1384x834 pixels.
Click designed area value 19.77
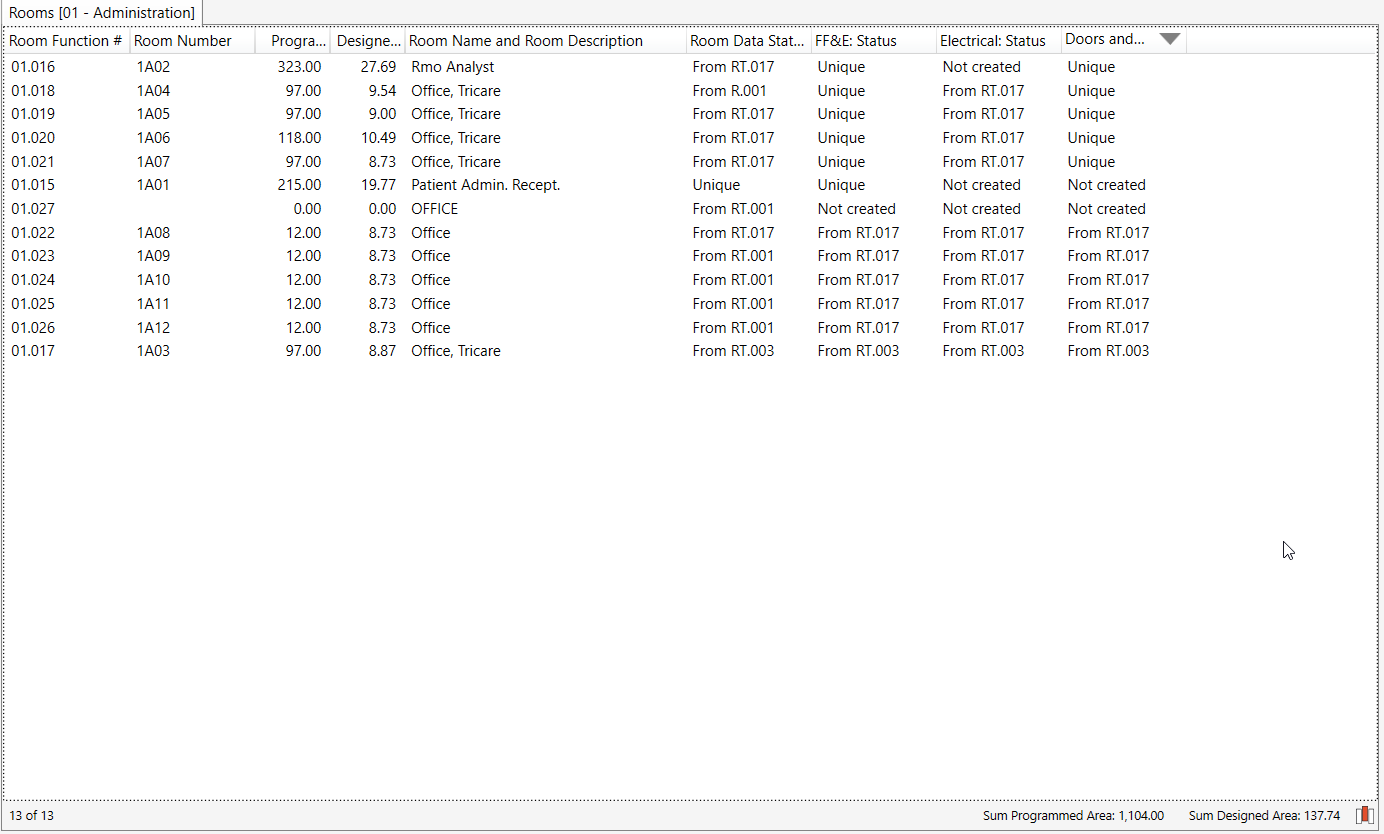378,185
